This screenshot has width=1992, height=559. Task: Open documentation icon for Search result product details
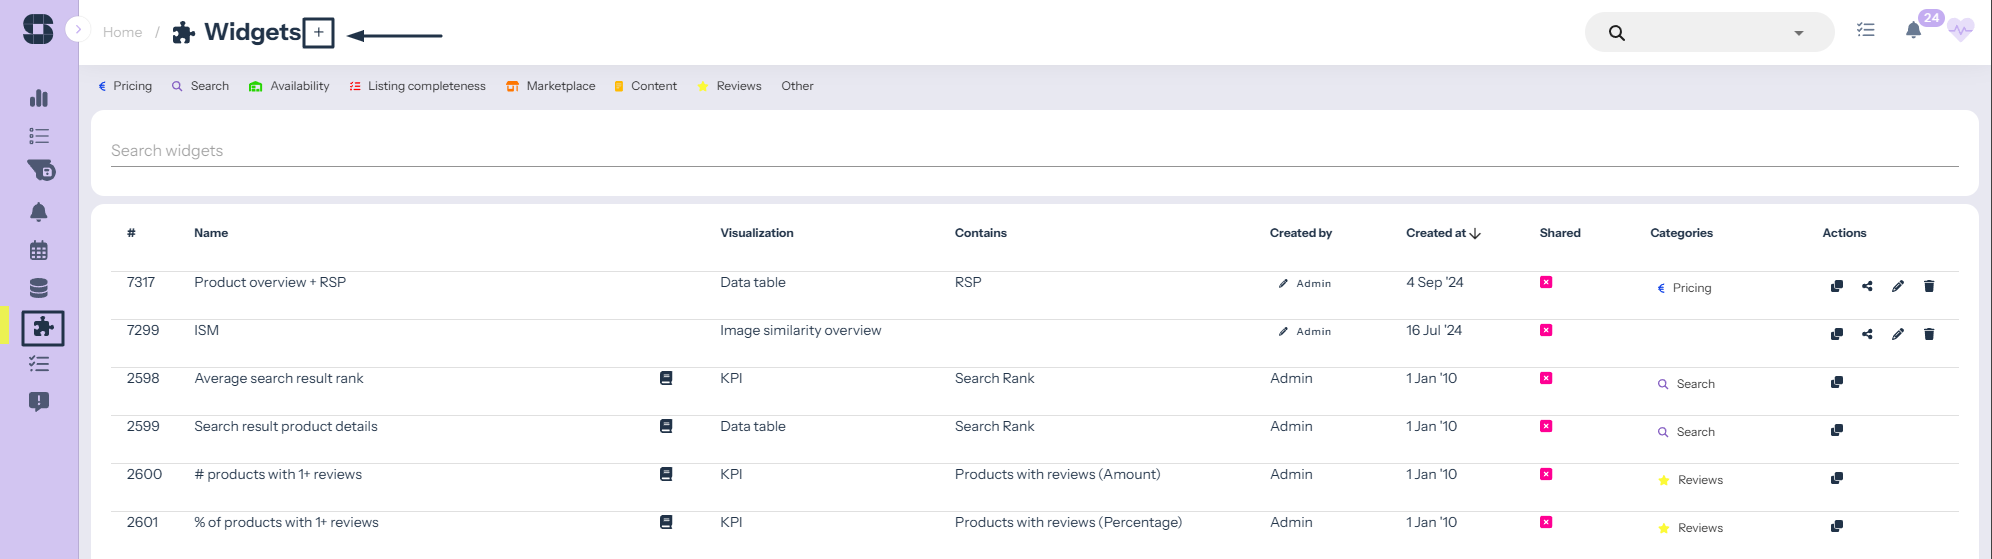click(x=666, y=426)
